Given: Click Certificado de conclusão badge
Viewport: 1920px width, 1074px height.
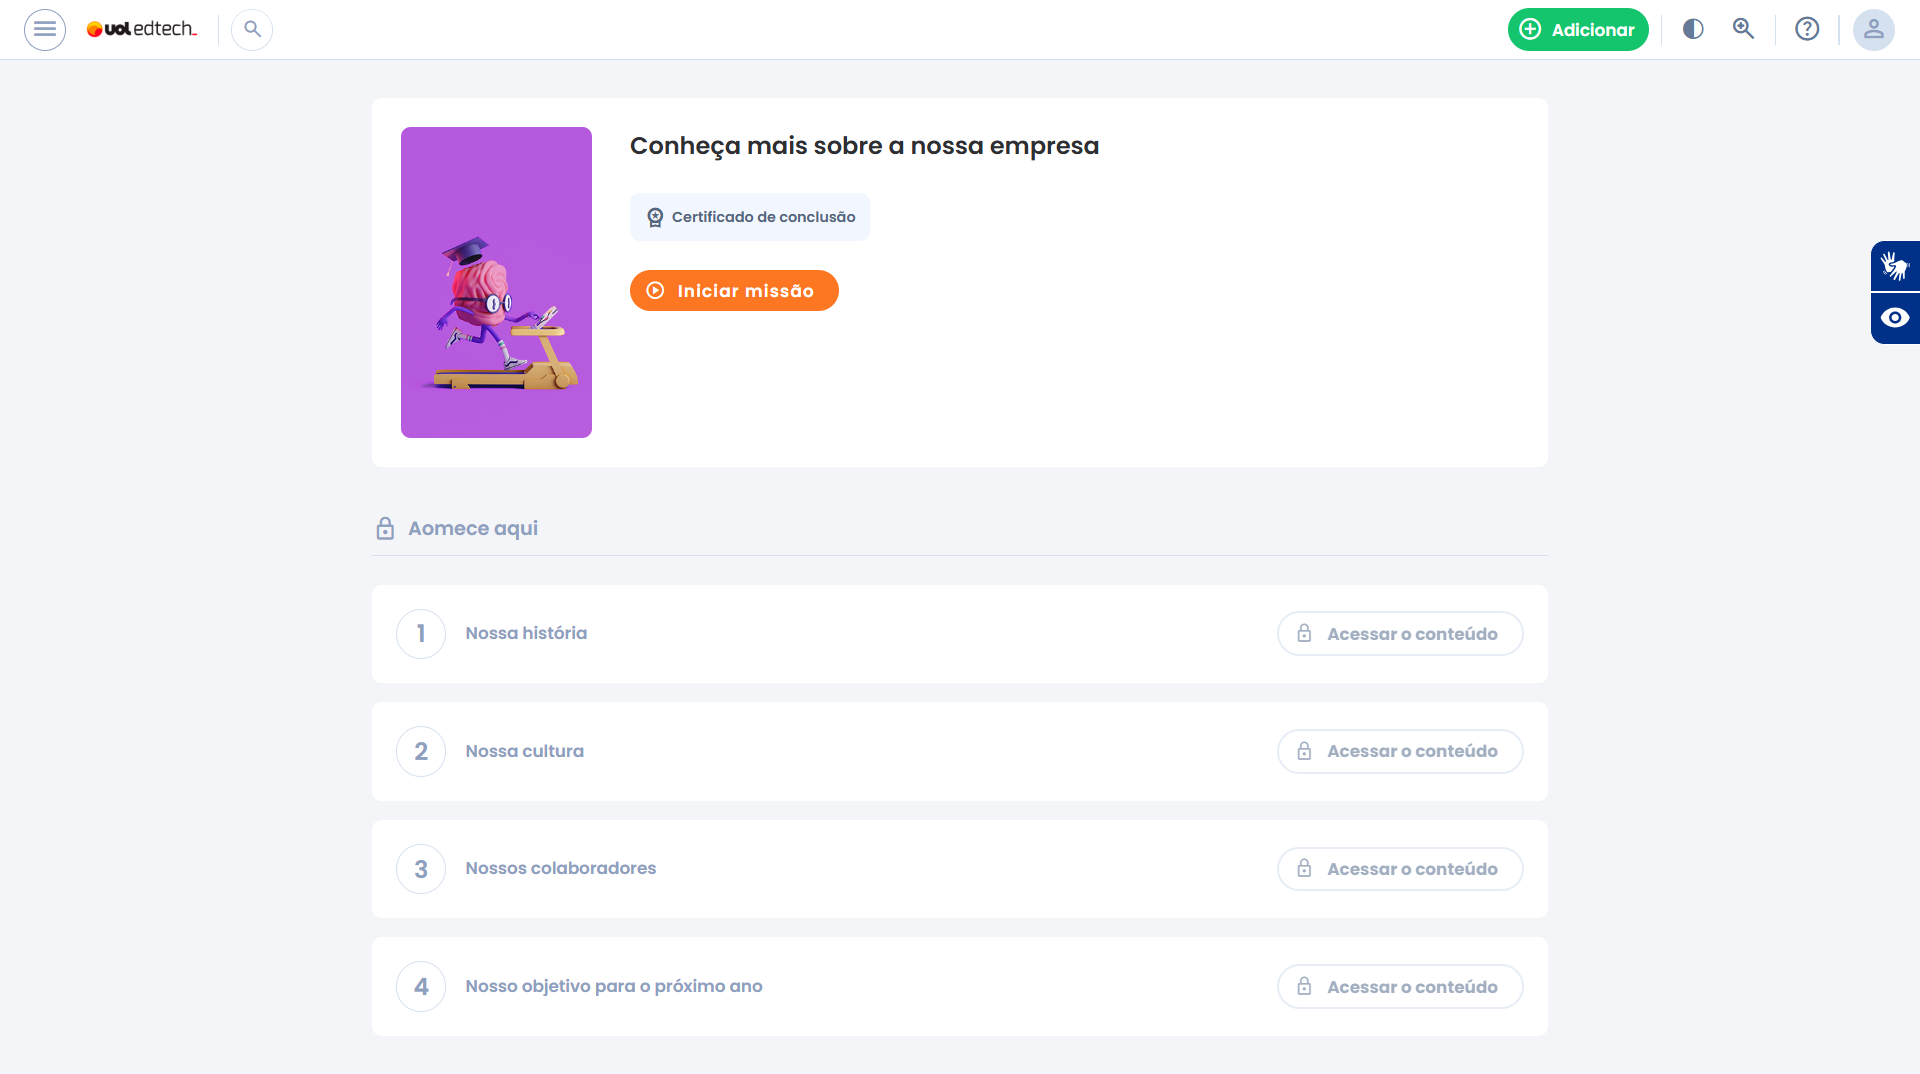Looking at the screenshot, I should click(750, 217).
